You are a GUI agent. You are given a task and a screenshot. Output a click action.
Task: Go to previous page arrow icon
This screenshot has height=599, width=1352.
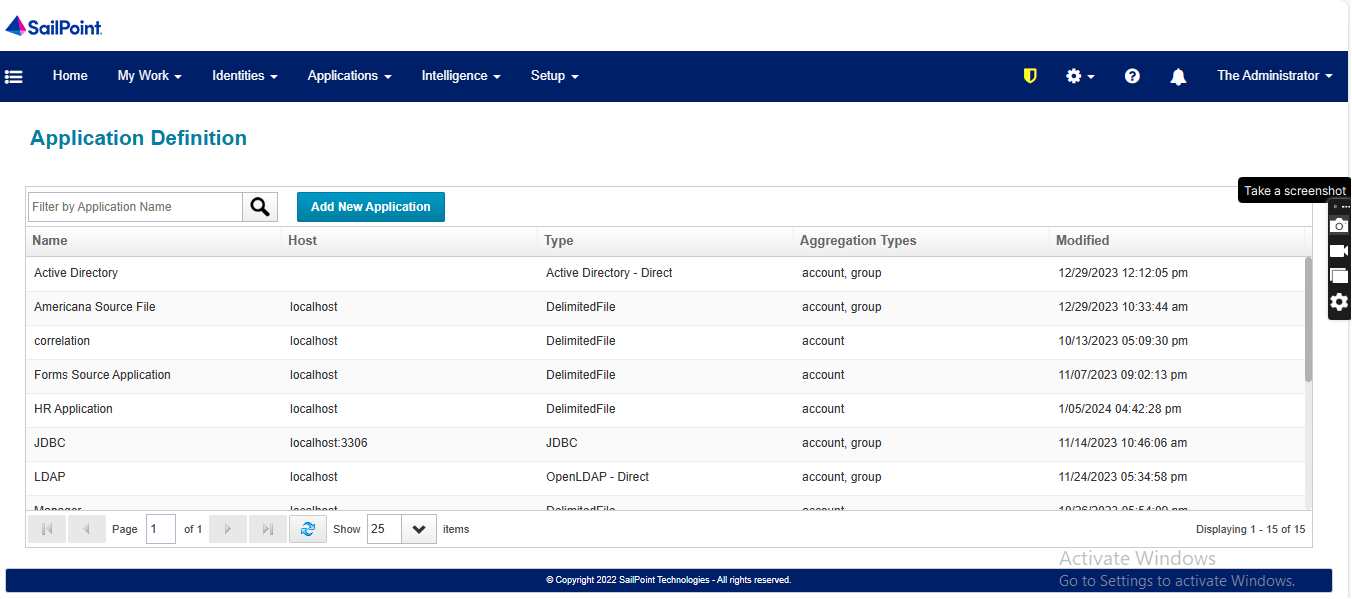click(87, 529)
